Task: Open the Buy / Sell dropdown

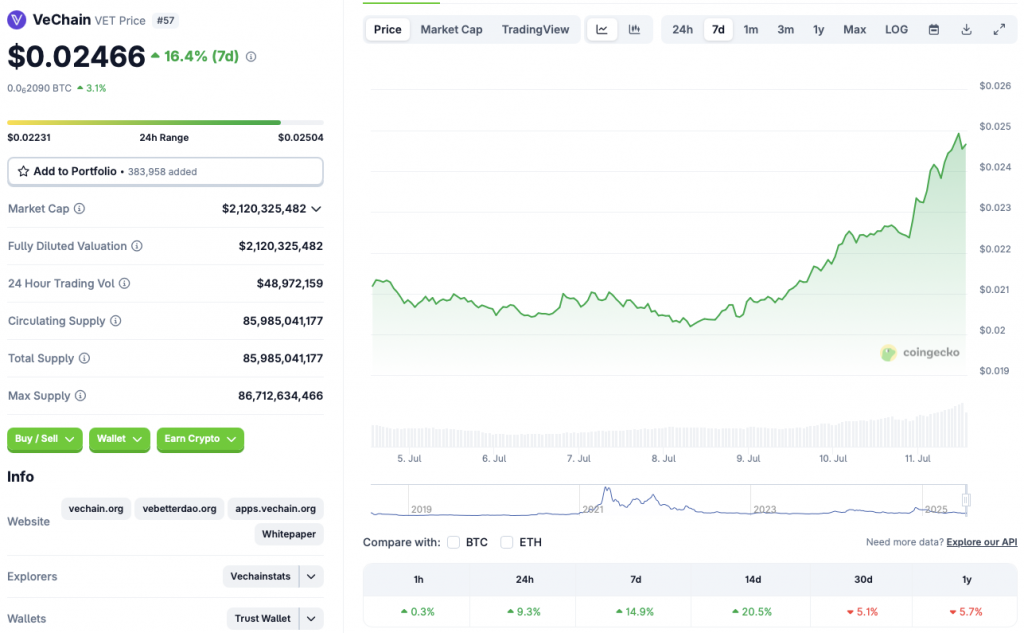Action: click(44, 439)
